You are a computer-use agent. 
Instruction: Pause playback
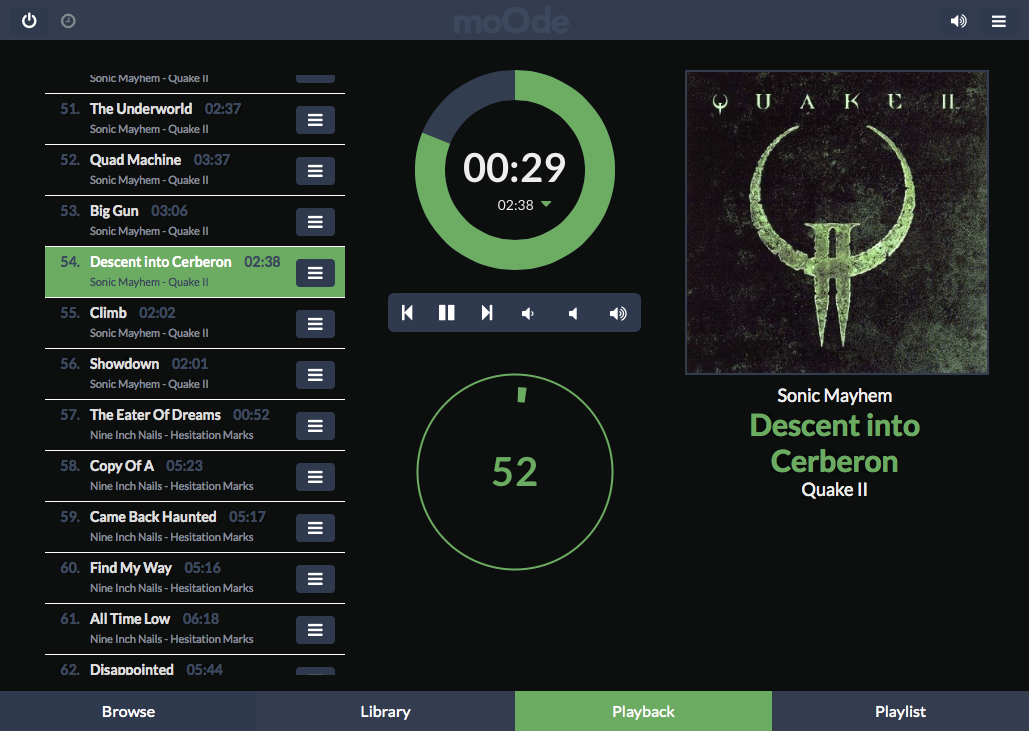point(446,313)
